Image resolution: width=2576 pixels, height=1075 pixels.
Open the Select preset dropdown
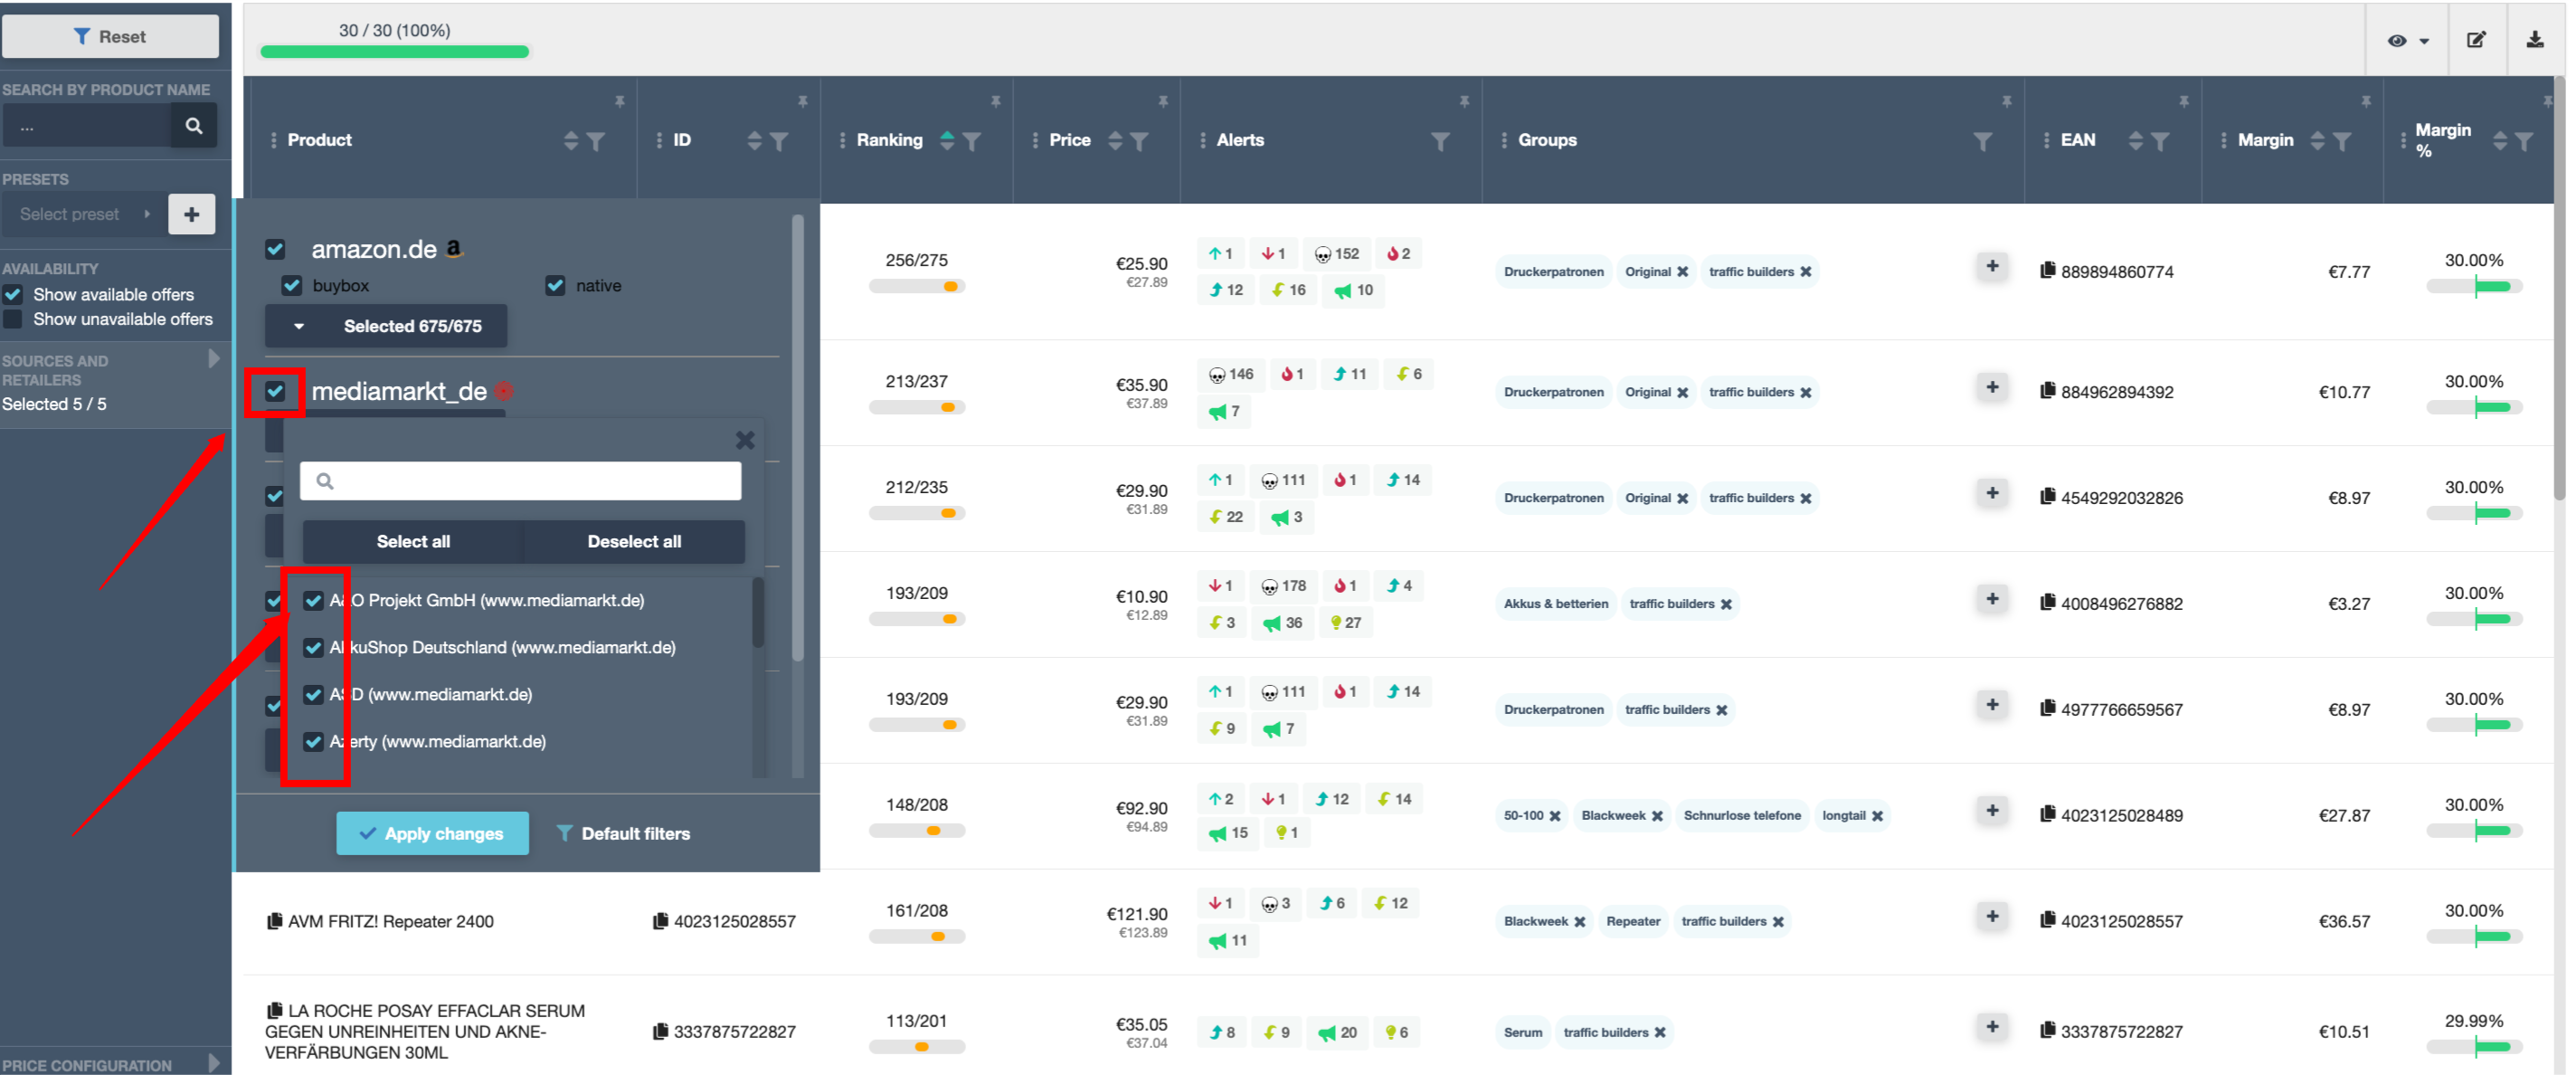click(x=83, y=214)
